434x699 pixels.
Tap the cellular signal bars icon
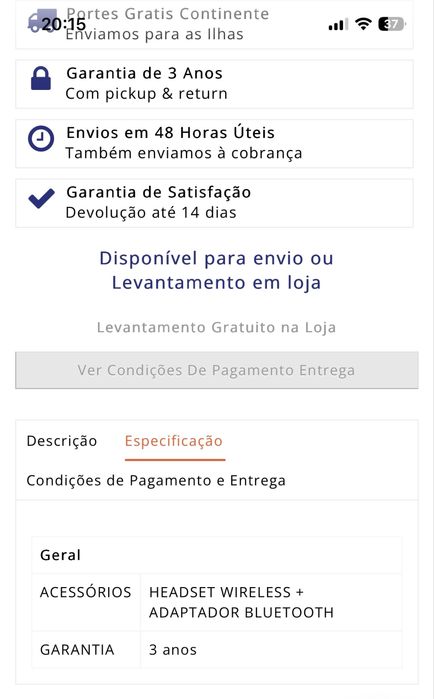(338, 25)
